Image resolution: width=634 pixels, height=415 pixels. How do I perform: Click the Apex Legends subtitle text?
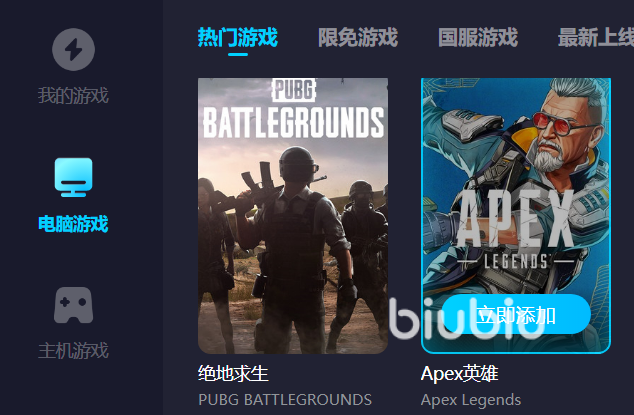point(471,400)
